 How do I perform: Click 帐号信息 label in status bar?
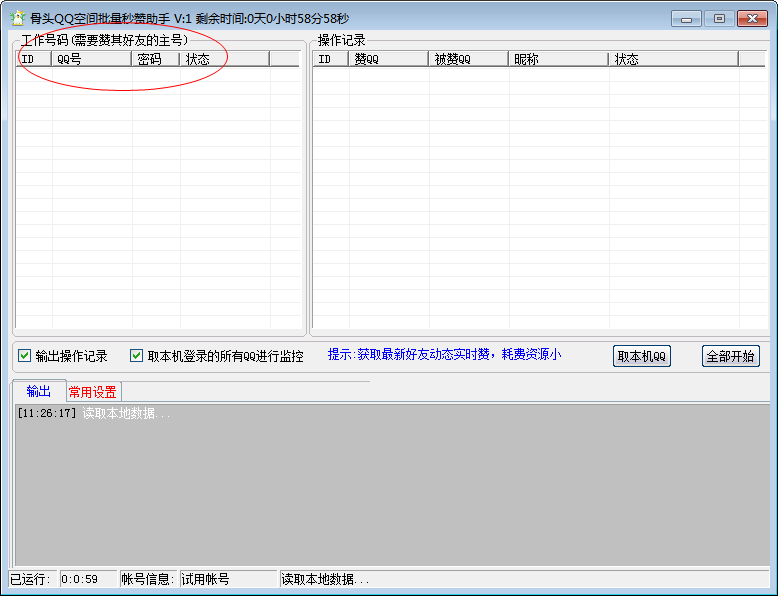(148, 579)
